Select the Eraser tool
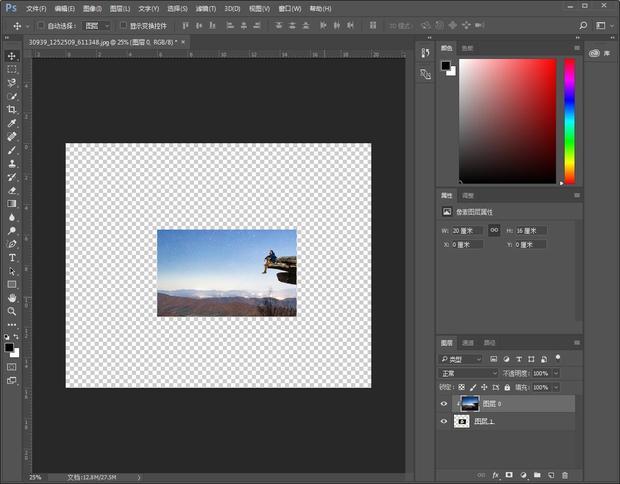The width and height of the screenshot is (620, 484). coord(12,190)
